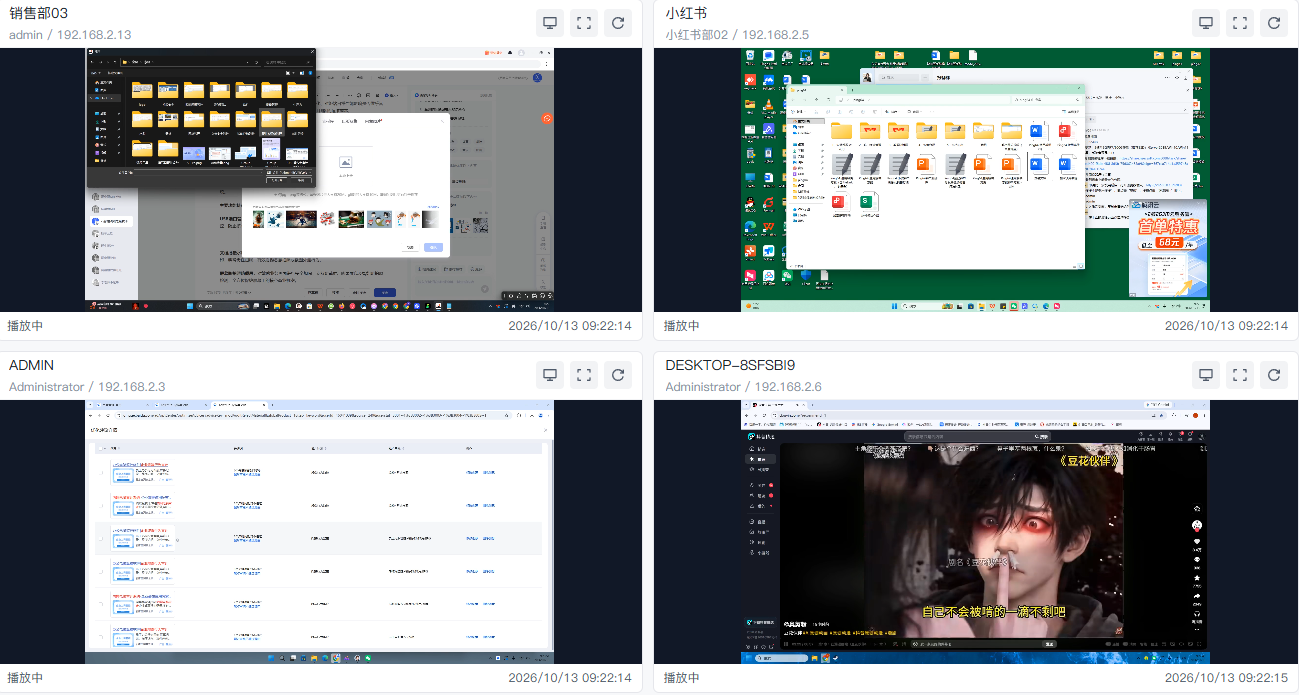Select the text Administrator / 192.168.2.3
The height and width of the screenshot is (695, 1299).
[87, 387]
